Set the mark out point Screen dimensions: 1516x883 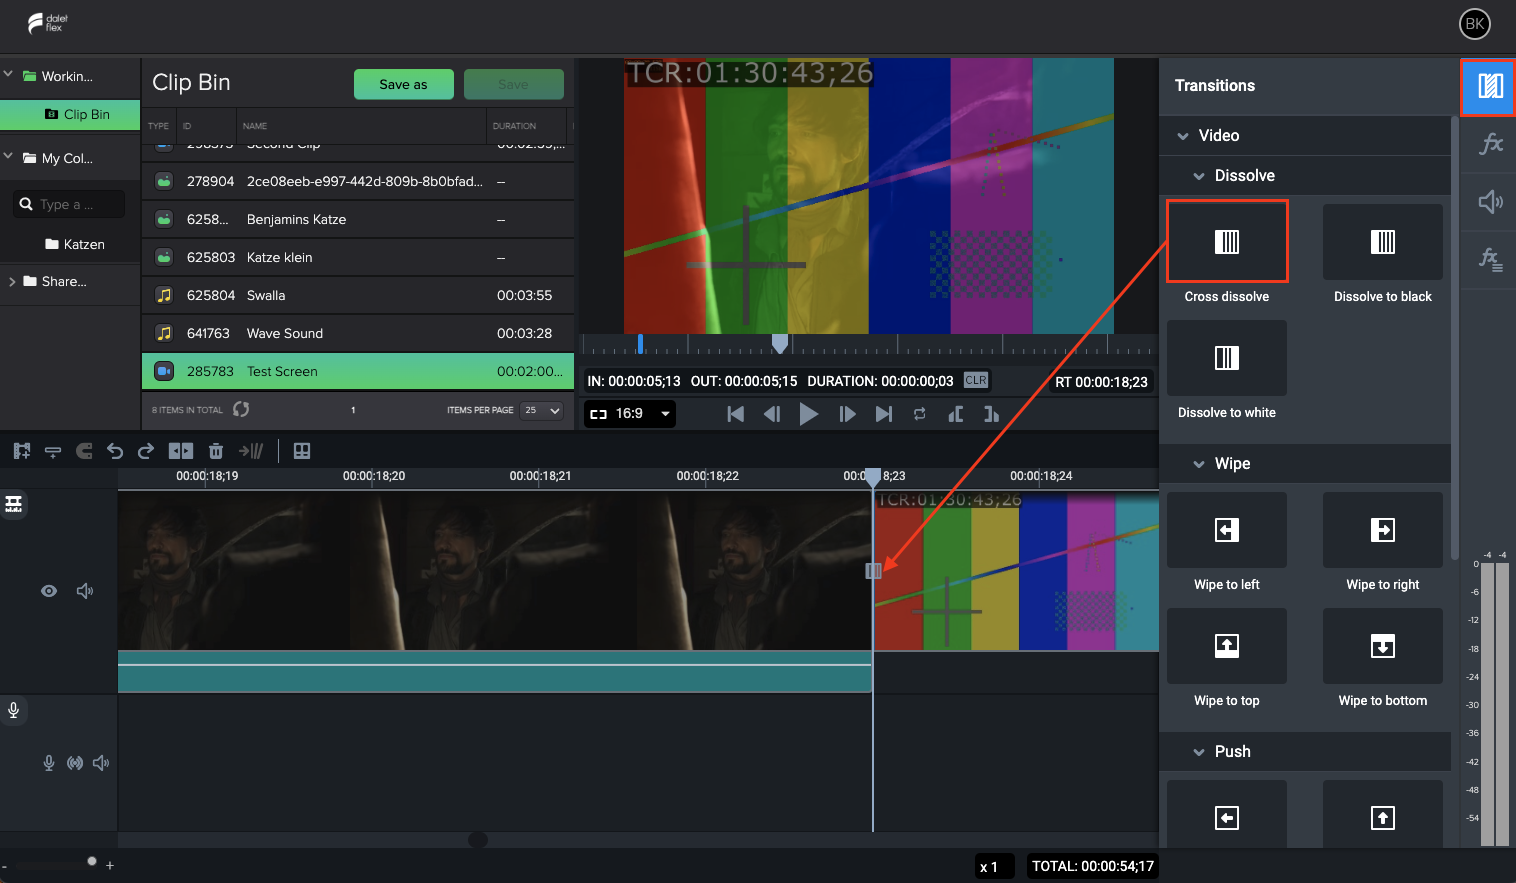991,414
